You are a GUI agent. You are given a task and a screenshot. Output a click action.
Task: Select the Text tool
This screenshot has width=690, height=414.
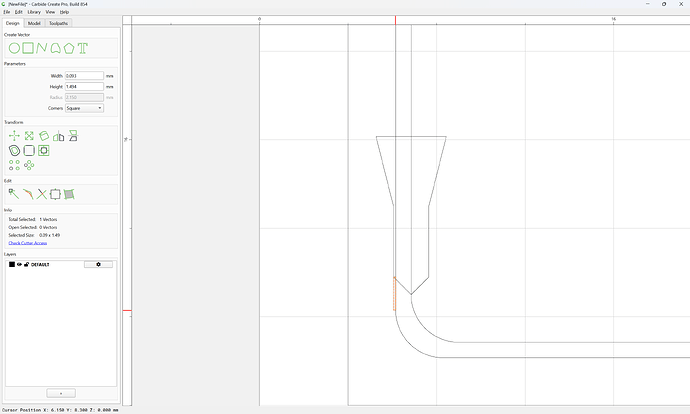(x=83, y=48)
